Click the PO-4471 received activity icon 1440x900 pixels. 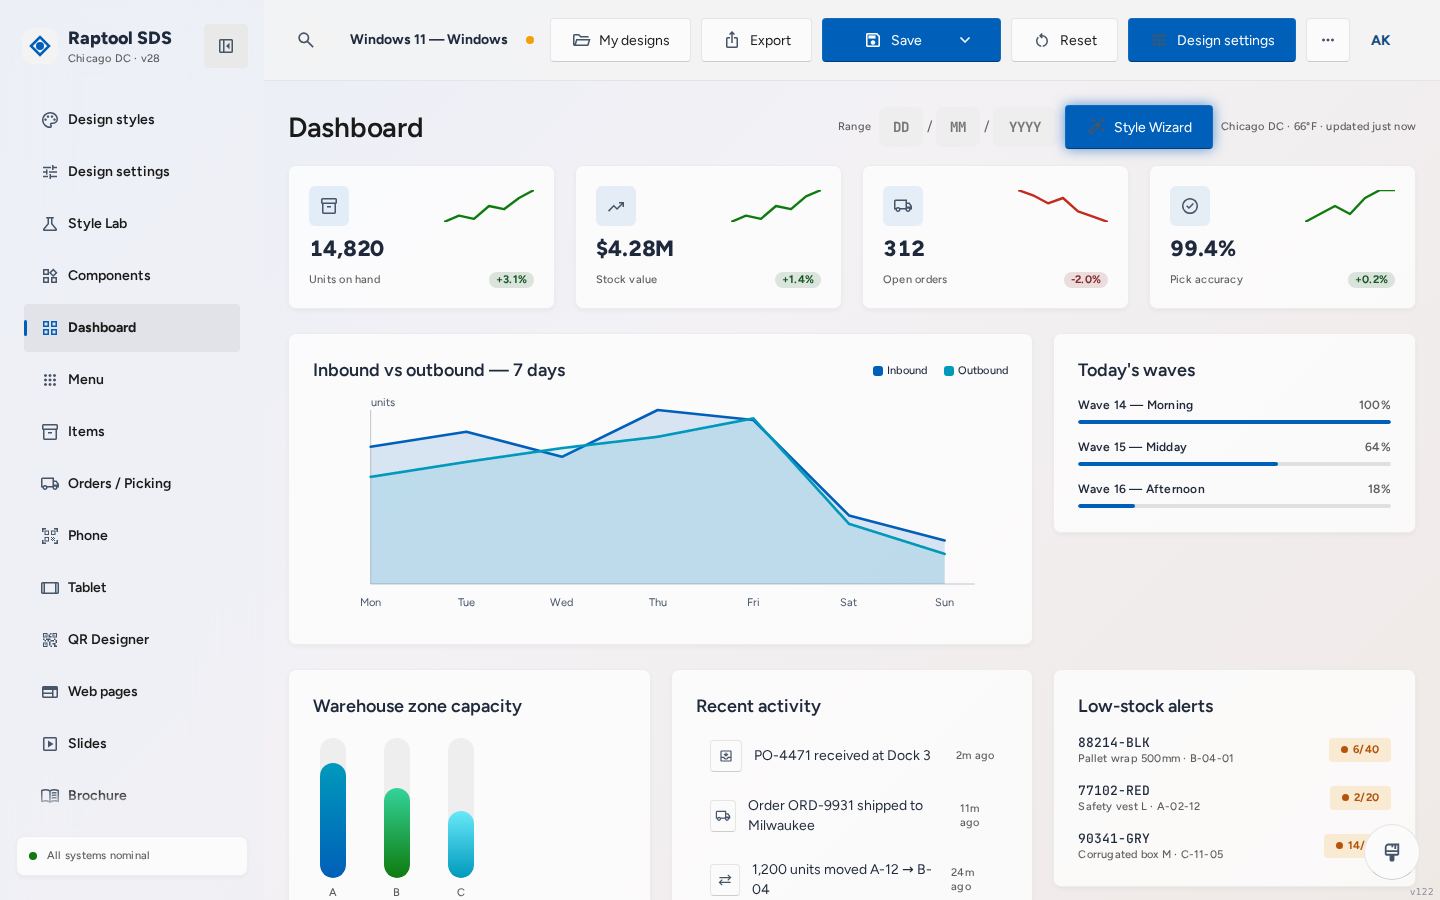pyautogui.click(x=726, y=756)
